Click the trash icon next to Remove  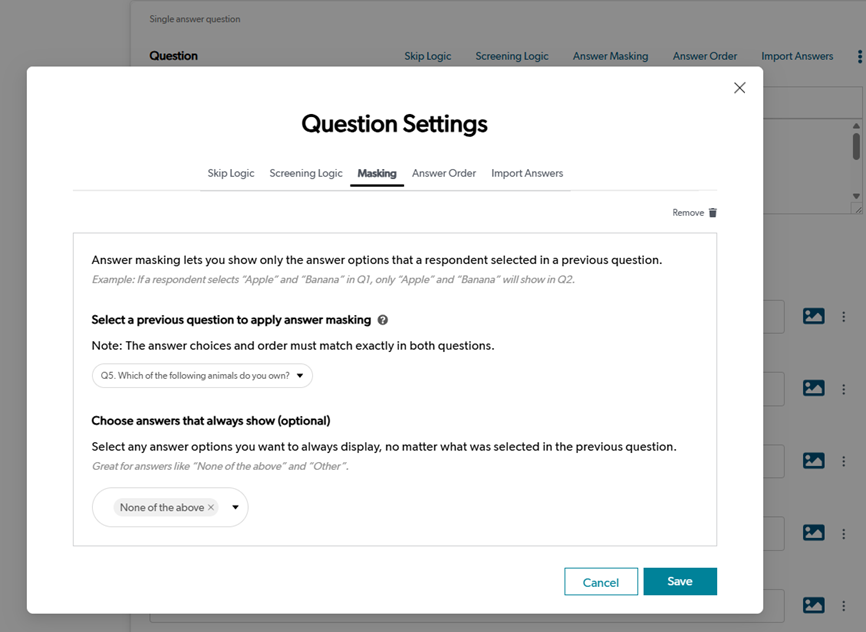(713, 213)
